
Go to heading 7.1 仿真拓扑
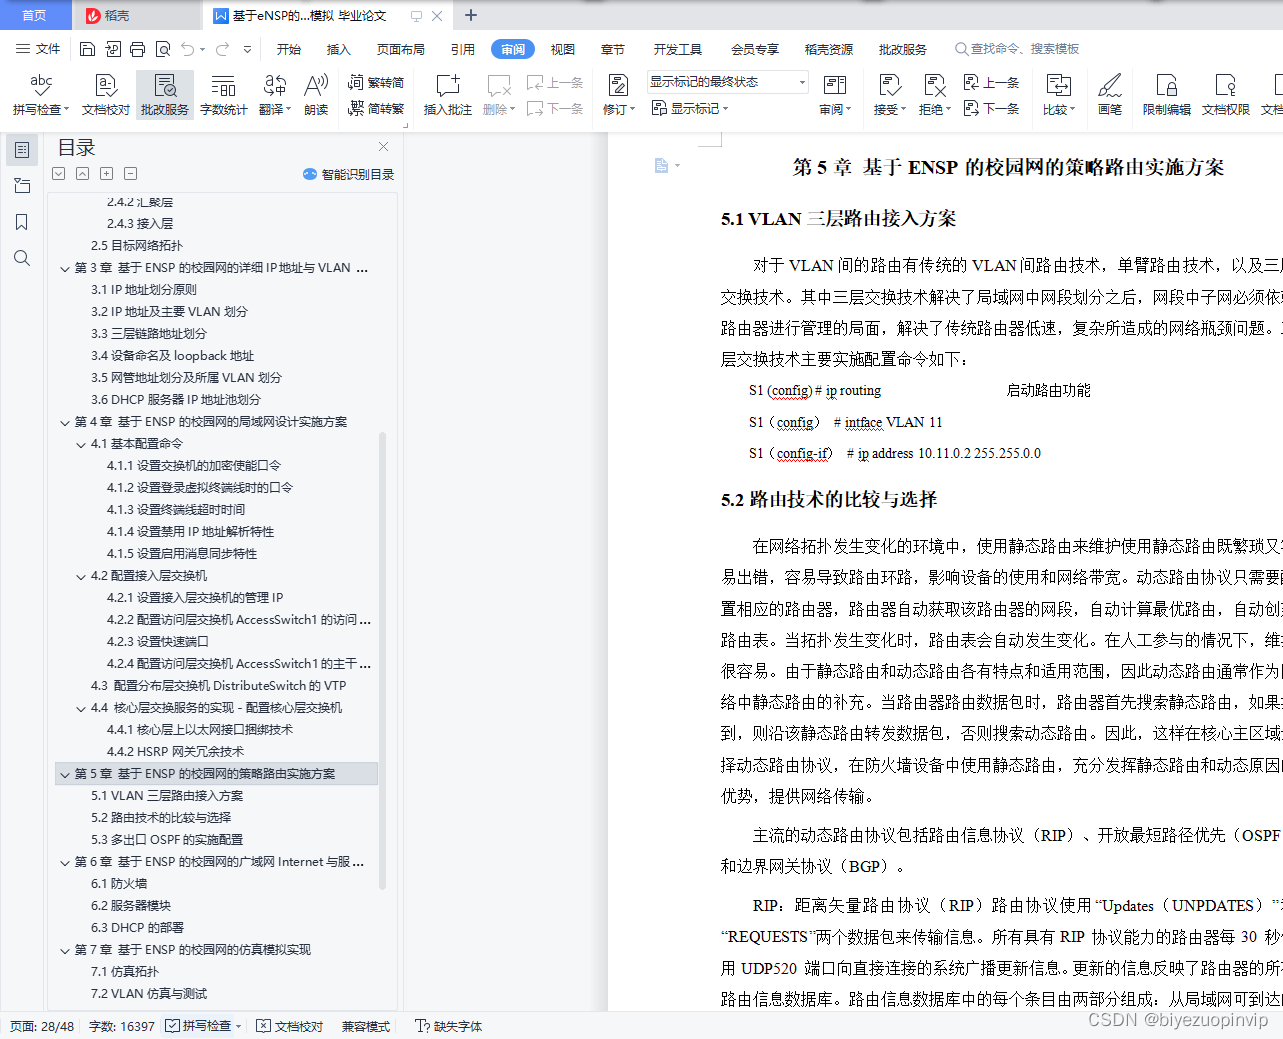pos(125,972)
